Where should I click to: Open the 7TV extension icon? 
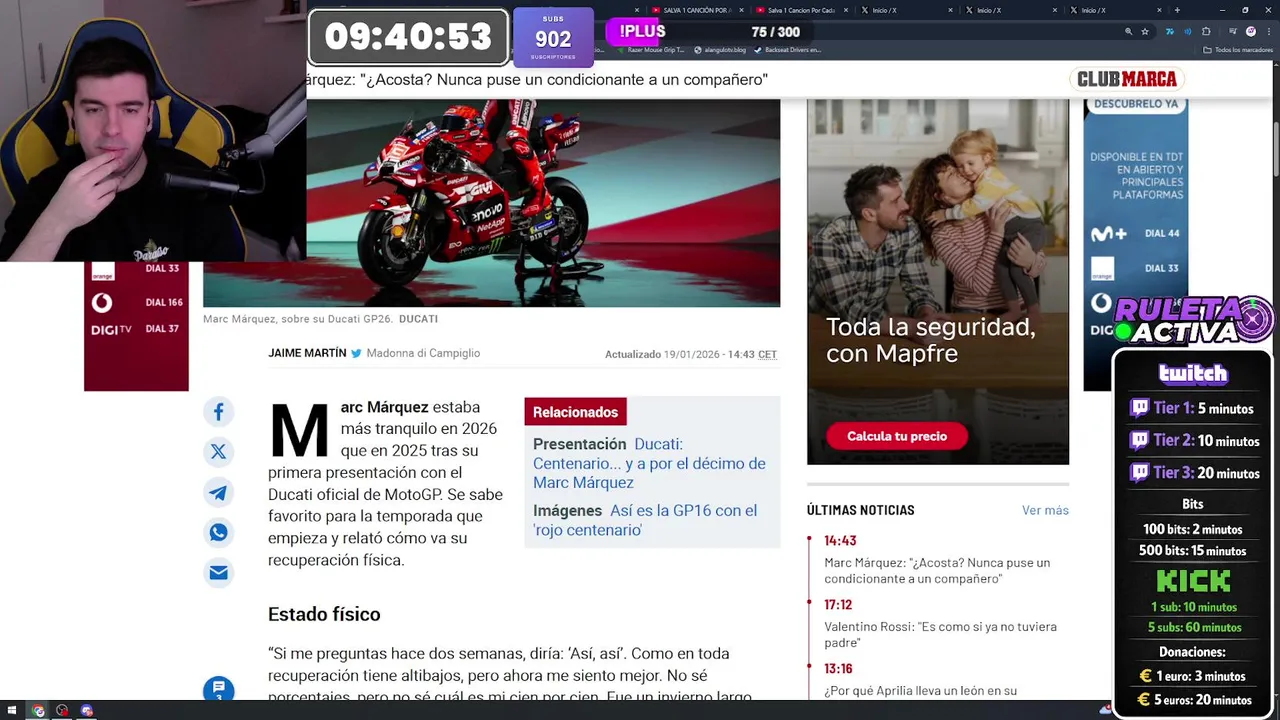pyautogui.click(x=1170, y=32)
